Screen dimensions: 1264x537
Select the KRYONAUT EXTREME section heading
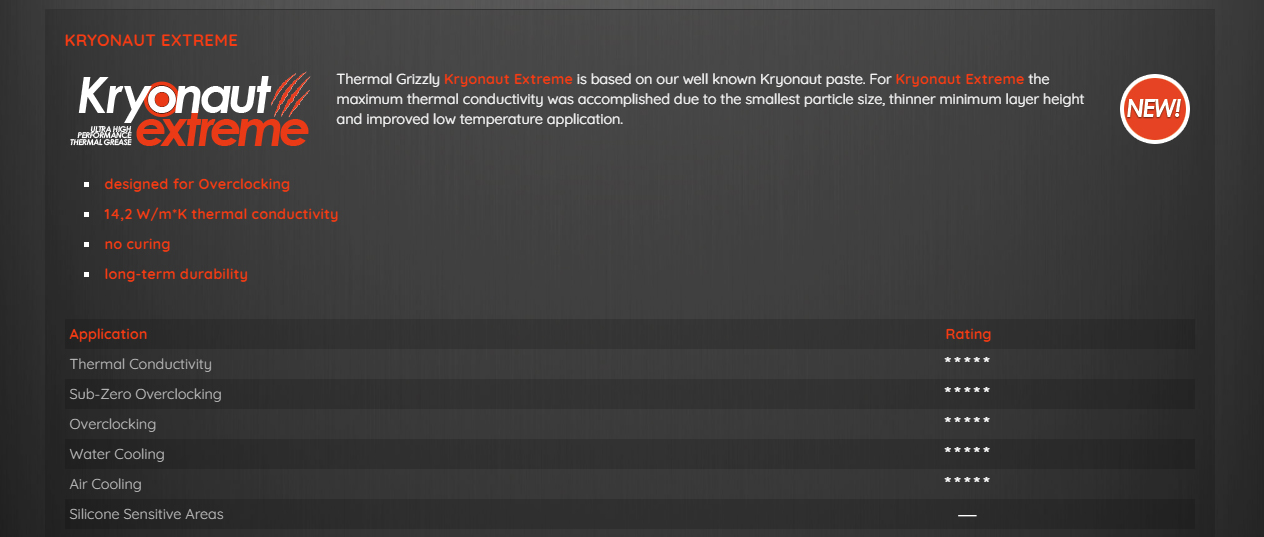coord(151,41)
